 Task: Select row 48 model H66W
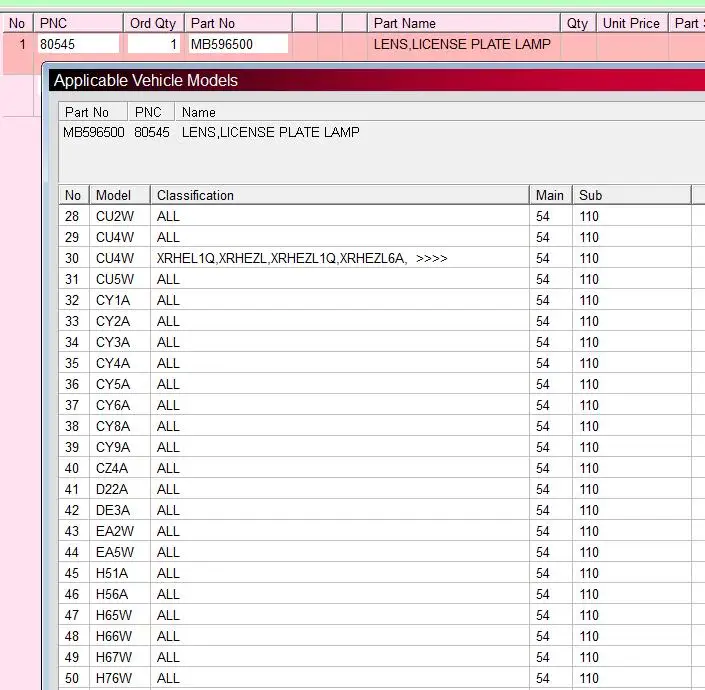(114, 636)
